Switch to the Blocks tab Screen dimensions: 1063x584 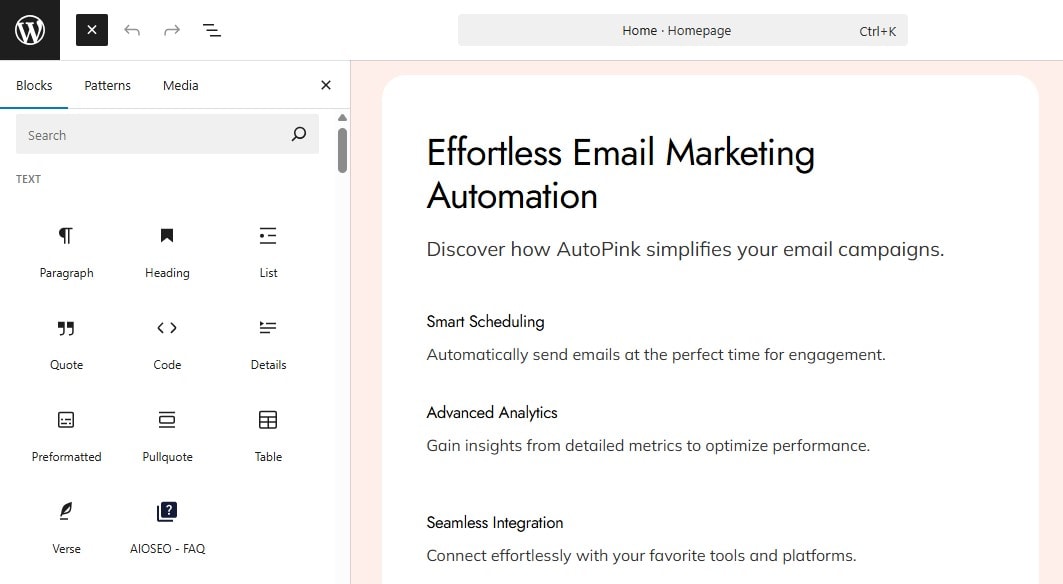click(x=34, y=85)
